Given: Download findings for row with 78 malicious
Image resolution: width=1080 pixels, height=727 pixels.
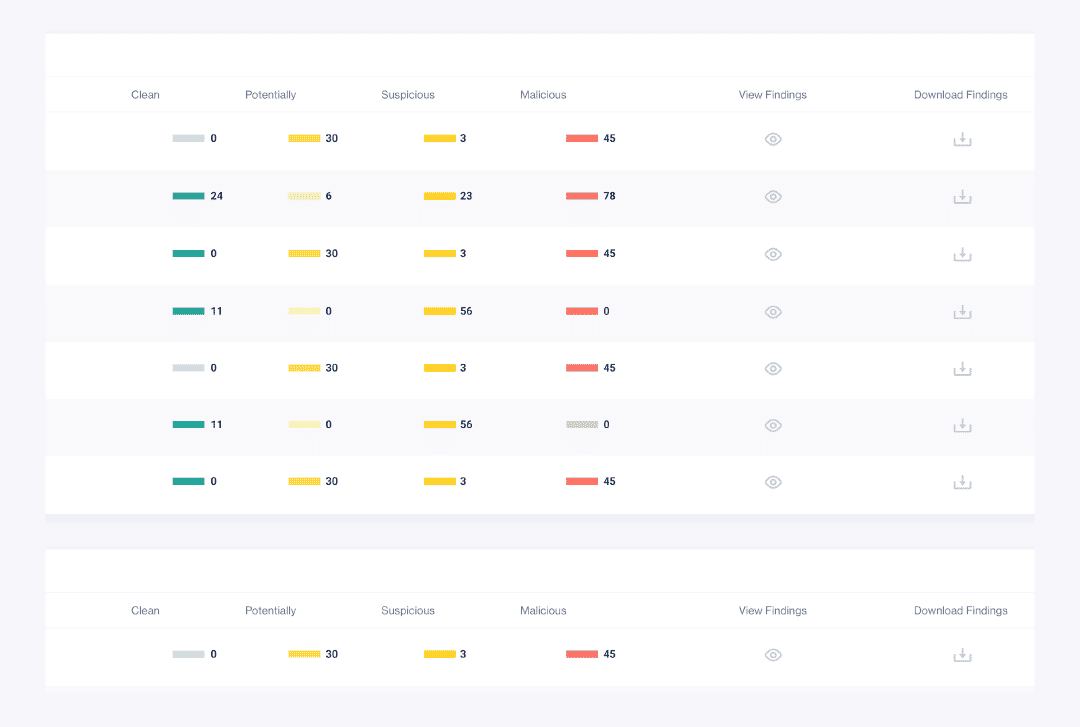Looking at the screenshot, I should pos(962,197).
